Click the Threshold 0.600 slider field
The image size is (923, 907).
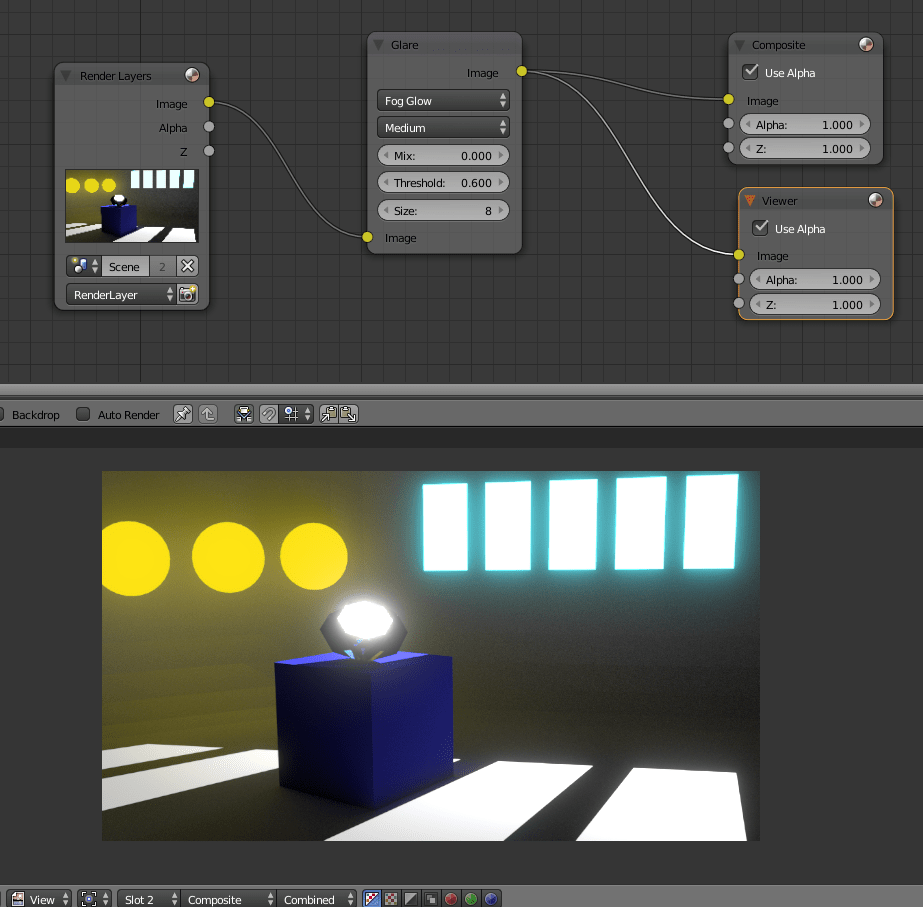pyautogui.click(x=443, y=182)
